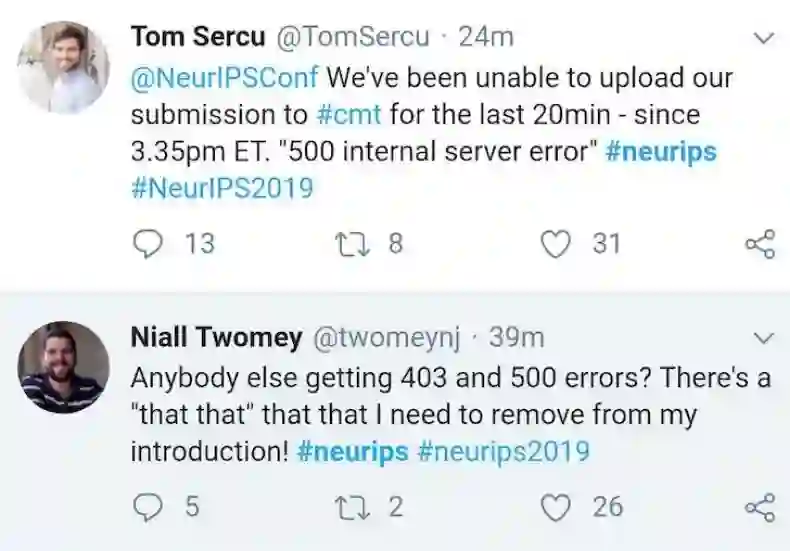Click the Niall Twomey display name
The width and height of the screenshot is (790, 551).
click(216, 338)
